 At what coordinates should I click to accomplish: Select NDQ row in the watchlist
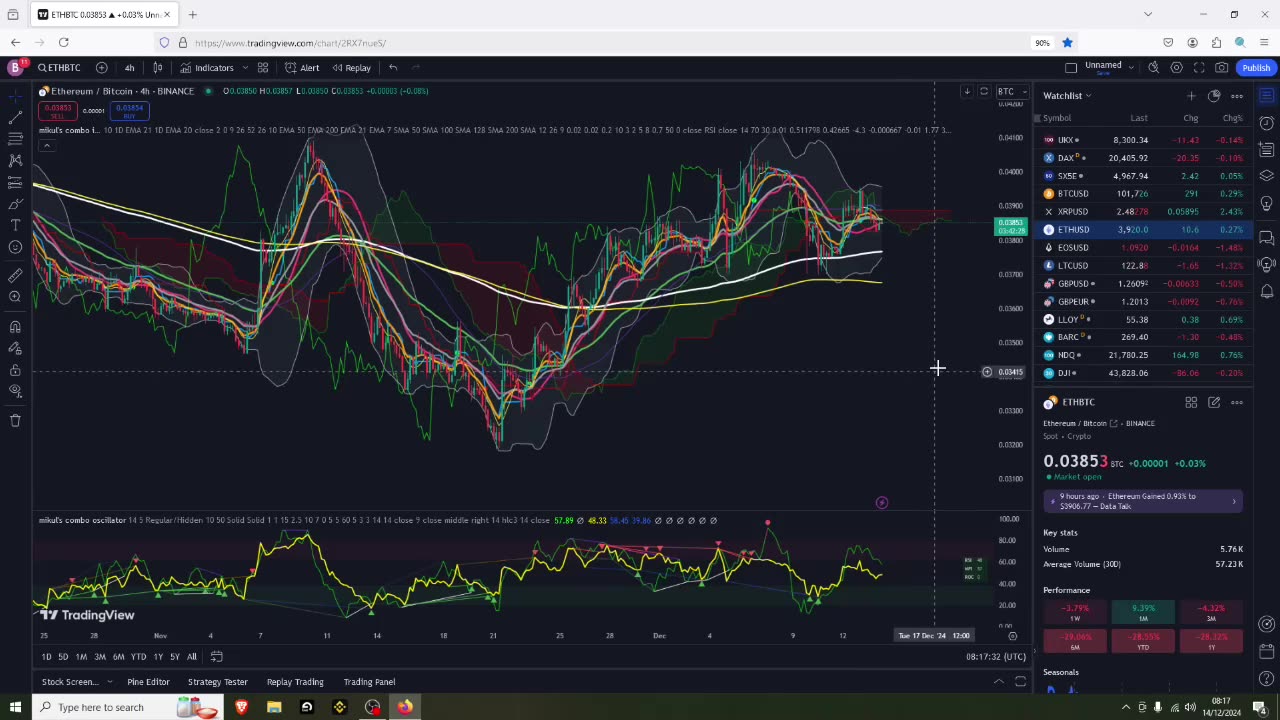coord(1144,355)
